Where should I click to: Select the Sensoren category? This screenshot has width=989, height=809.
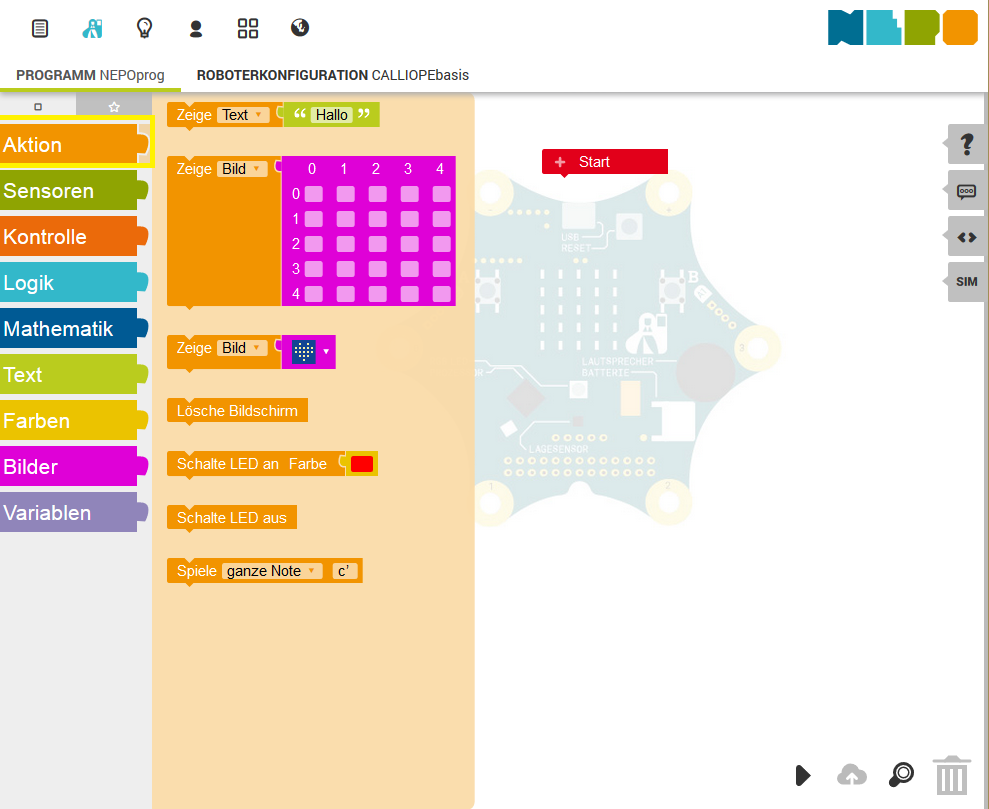click(x=69, y=190)
